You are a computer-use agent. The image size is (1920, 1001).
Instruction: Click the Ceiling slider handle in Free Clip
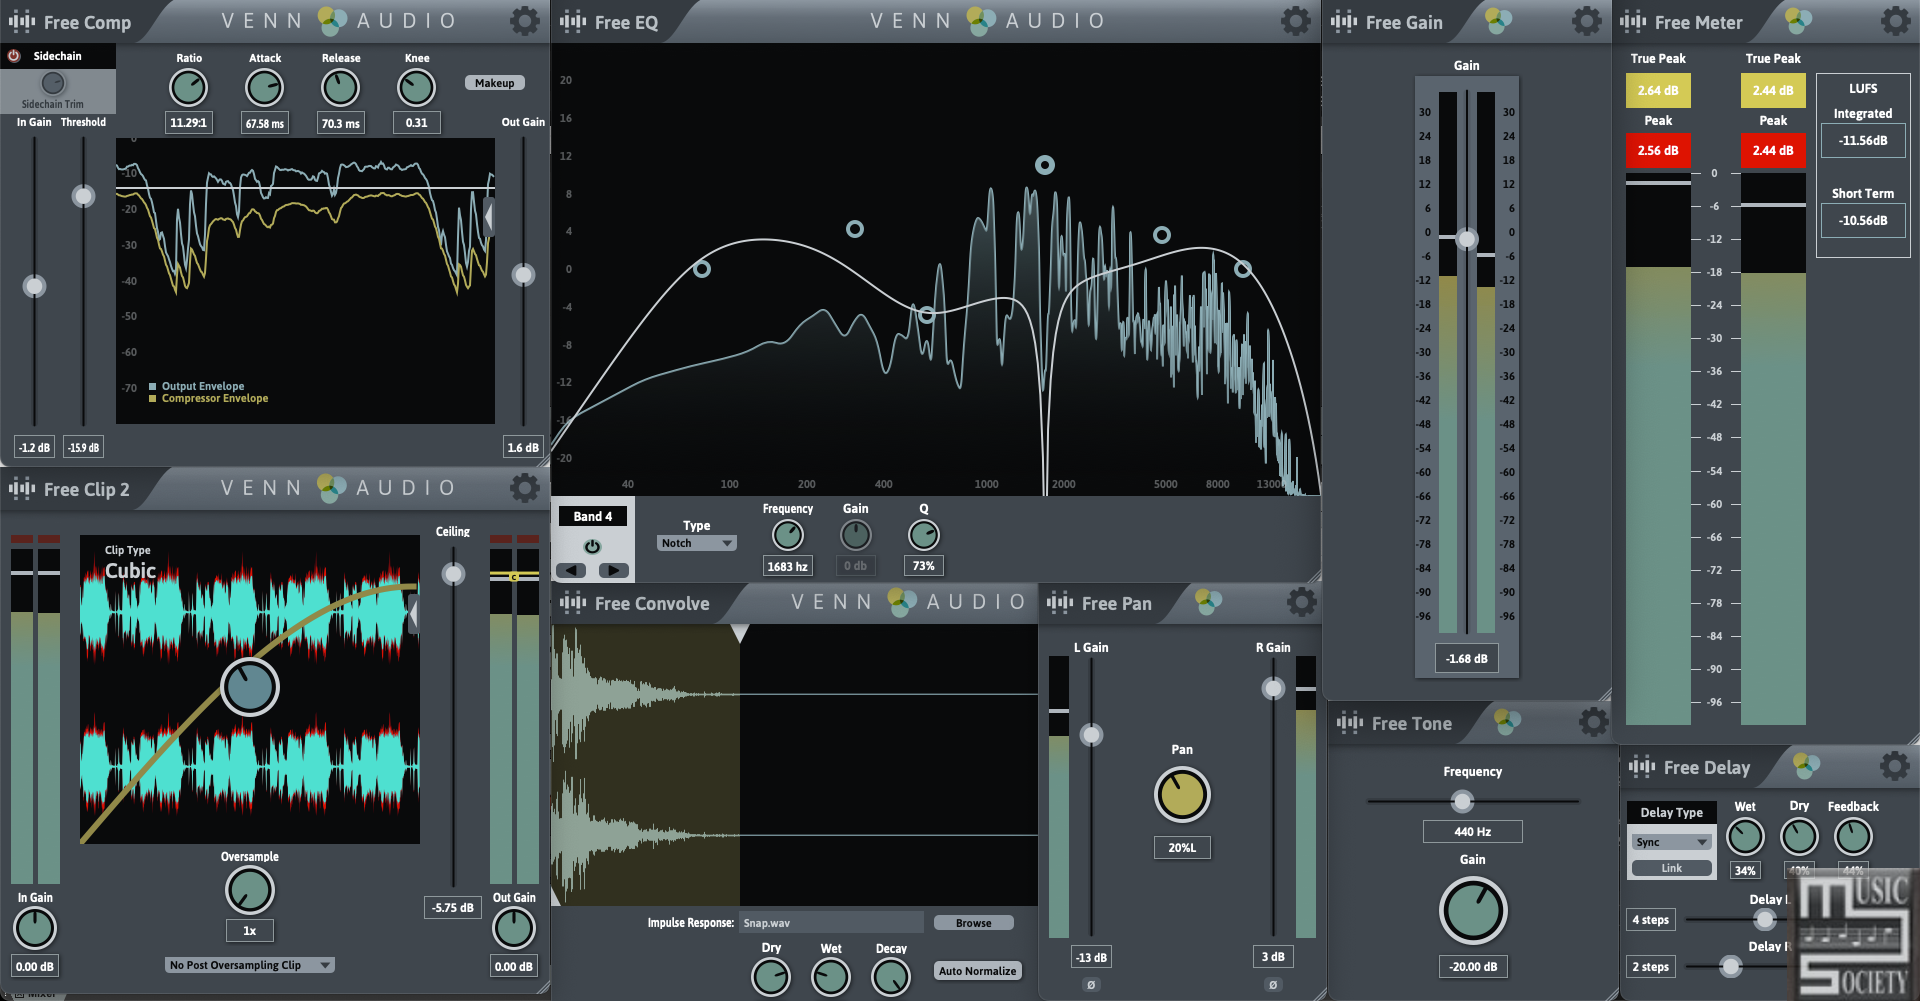click(x=454, y=574)
